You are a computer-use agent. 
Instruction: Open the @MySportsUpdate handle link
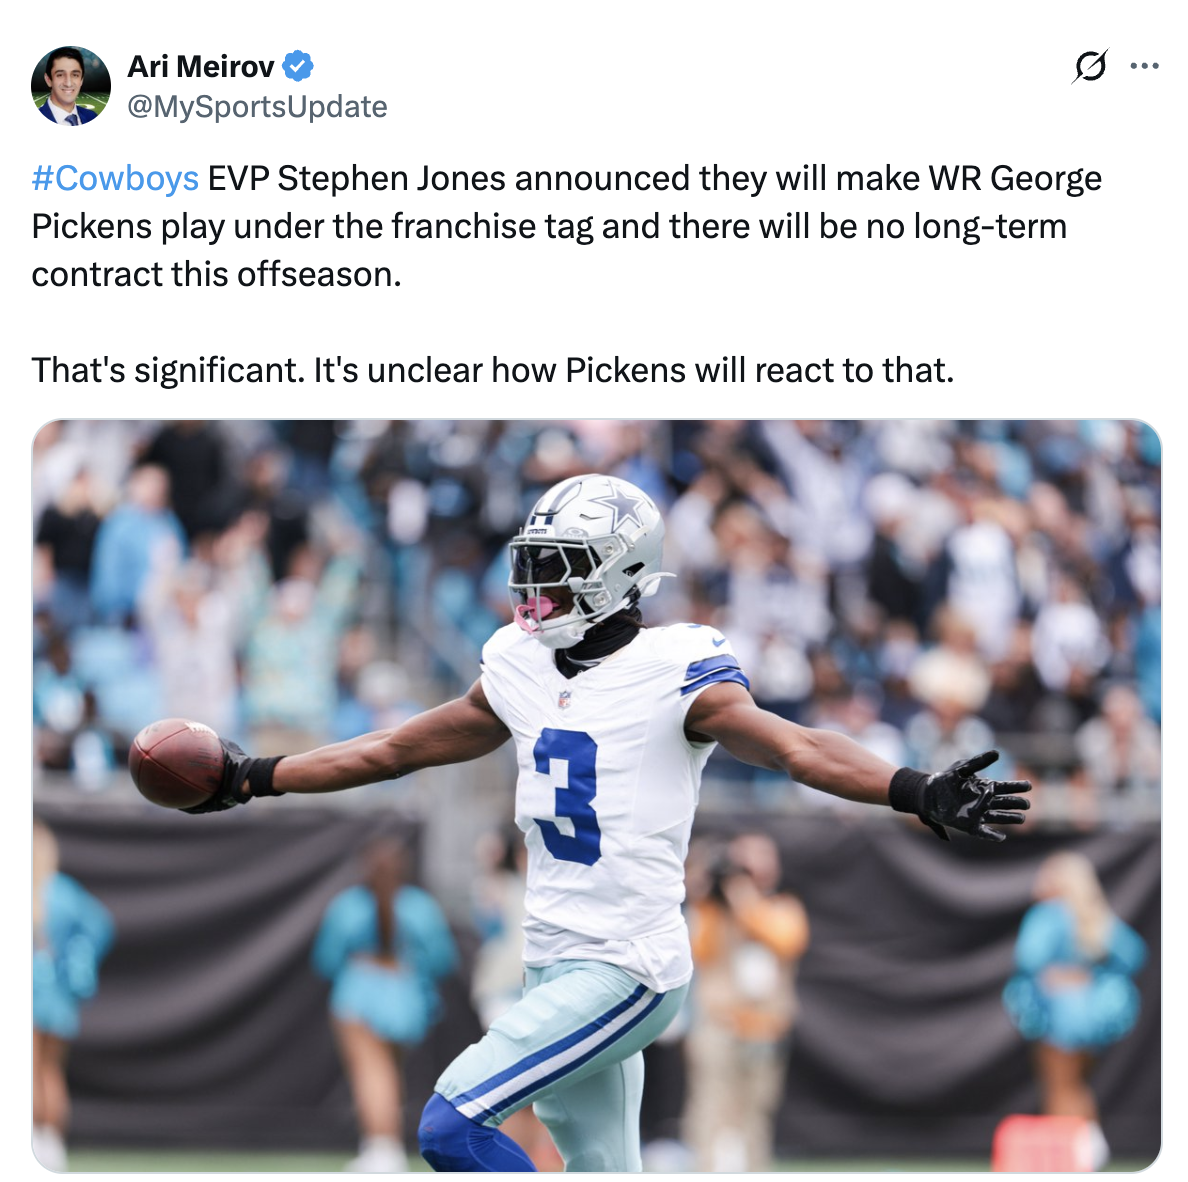click(x=257, y=107)
